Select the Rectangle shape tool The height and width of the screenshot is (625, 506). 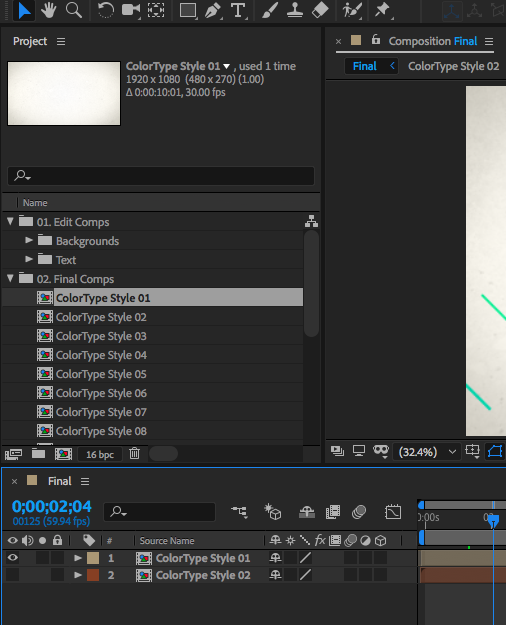point(188,10)
